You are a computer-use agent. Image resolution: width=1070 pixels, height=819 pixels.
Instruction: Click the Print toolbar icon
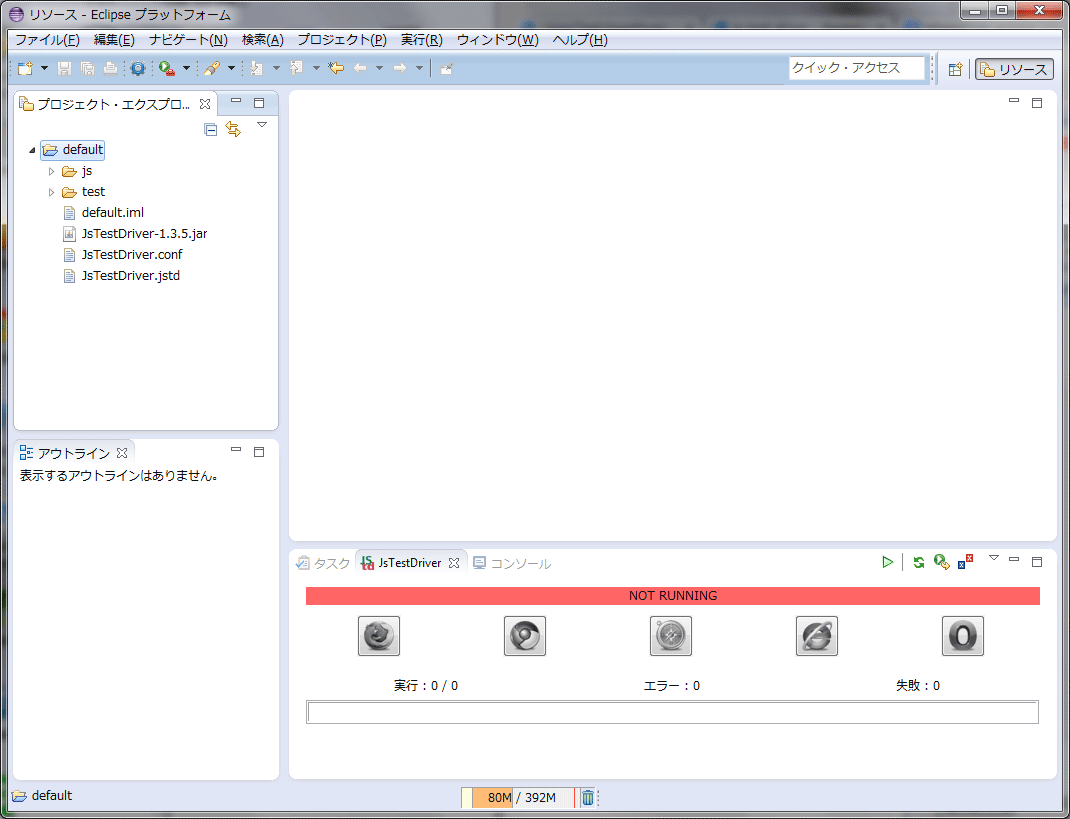click(x=110, y=68)
